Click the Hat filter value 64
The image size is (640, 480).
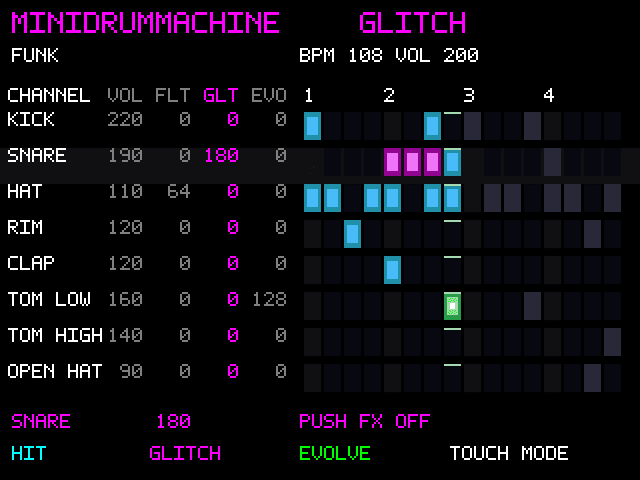click(179, 191)
